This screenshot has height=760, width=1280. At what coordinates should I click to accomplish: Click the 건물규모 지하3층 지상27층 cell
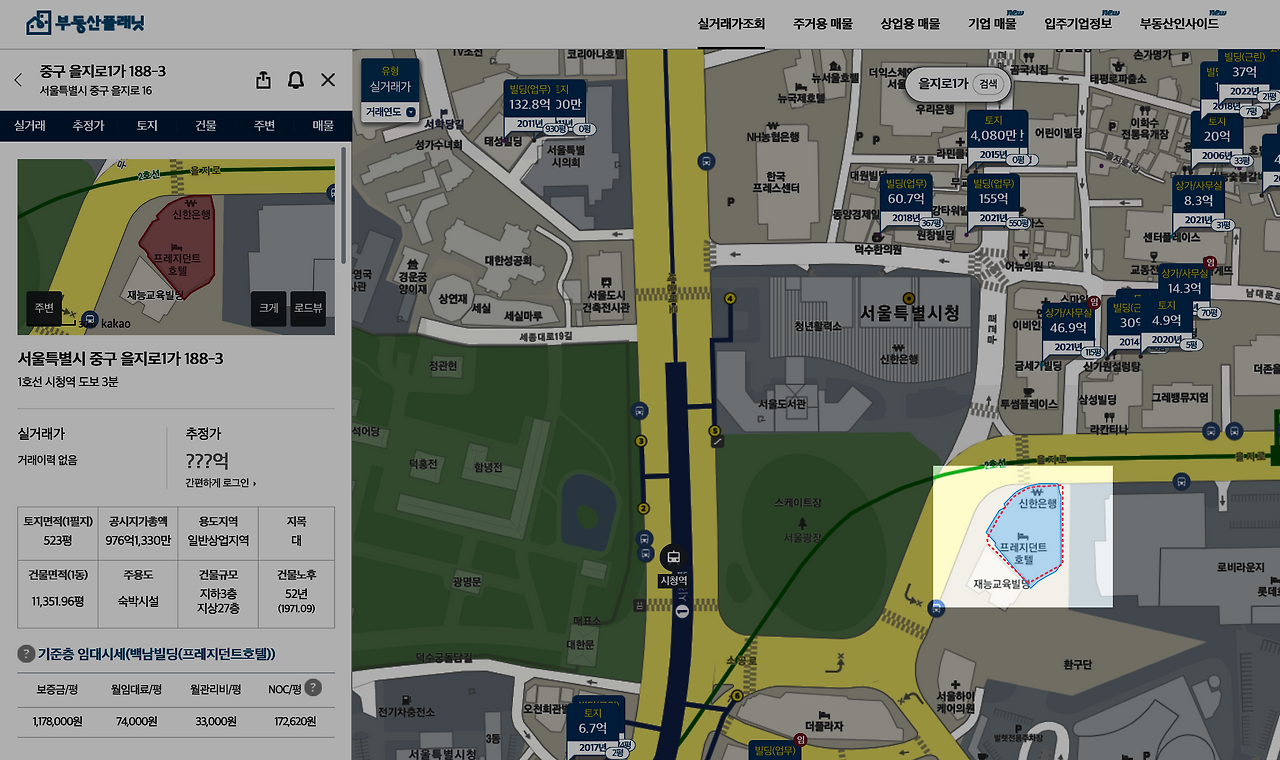click(x=218, y=593)
